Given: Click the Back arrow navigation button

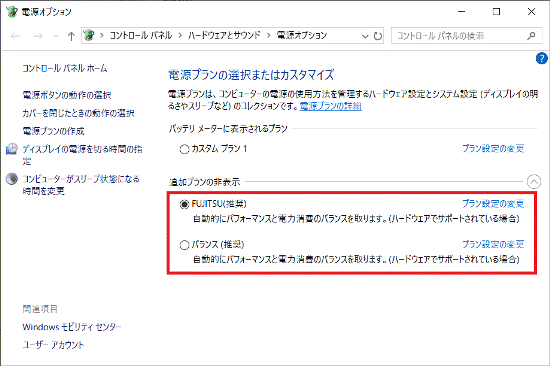Looking at the screenshot, I should (x=15, y=36).
